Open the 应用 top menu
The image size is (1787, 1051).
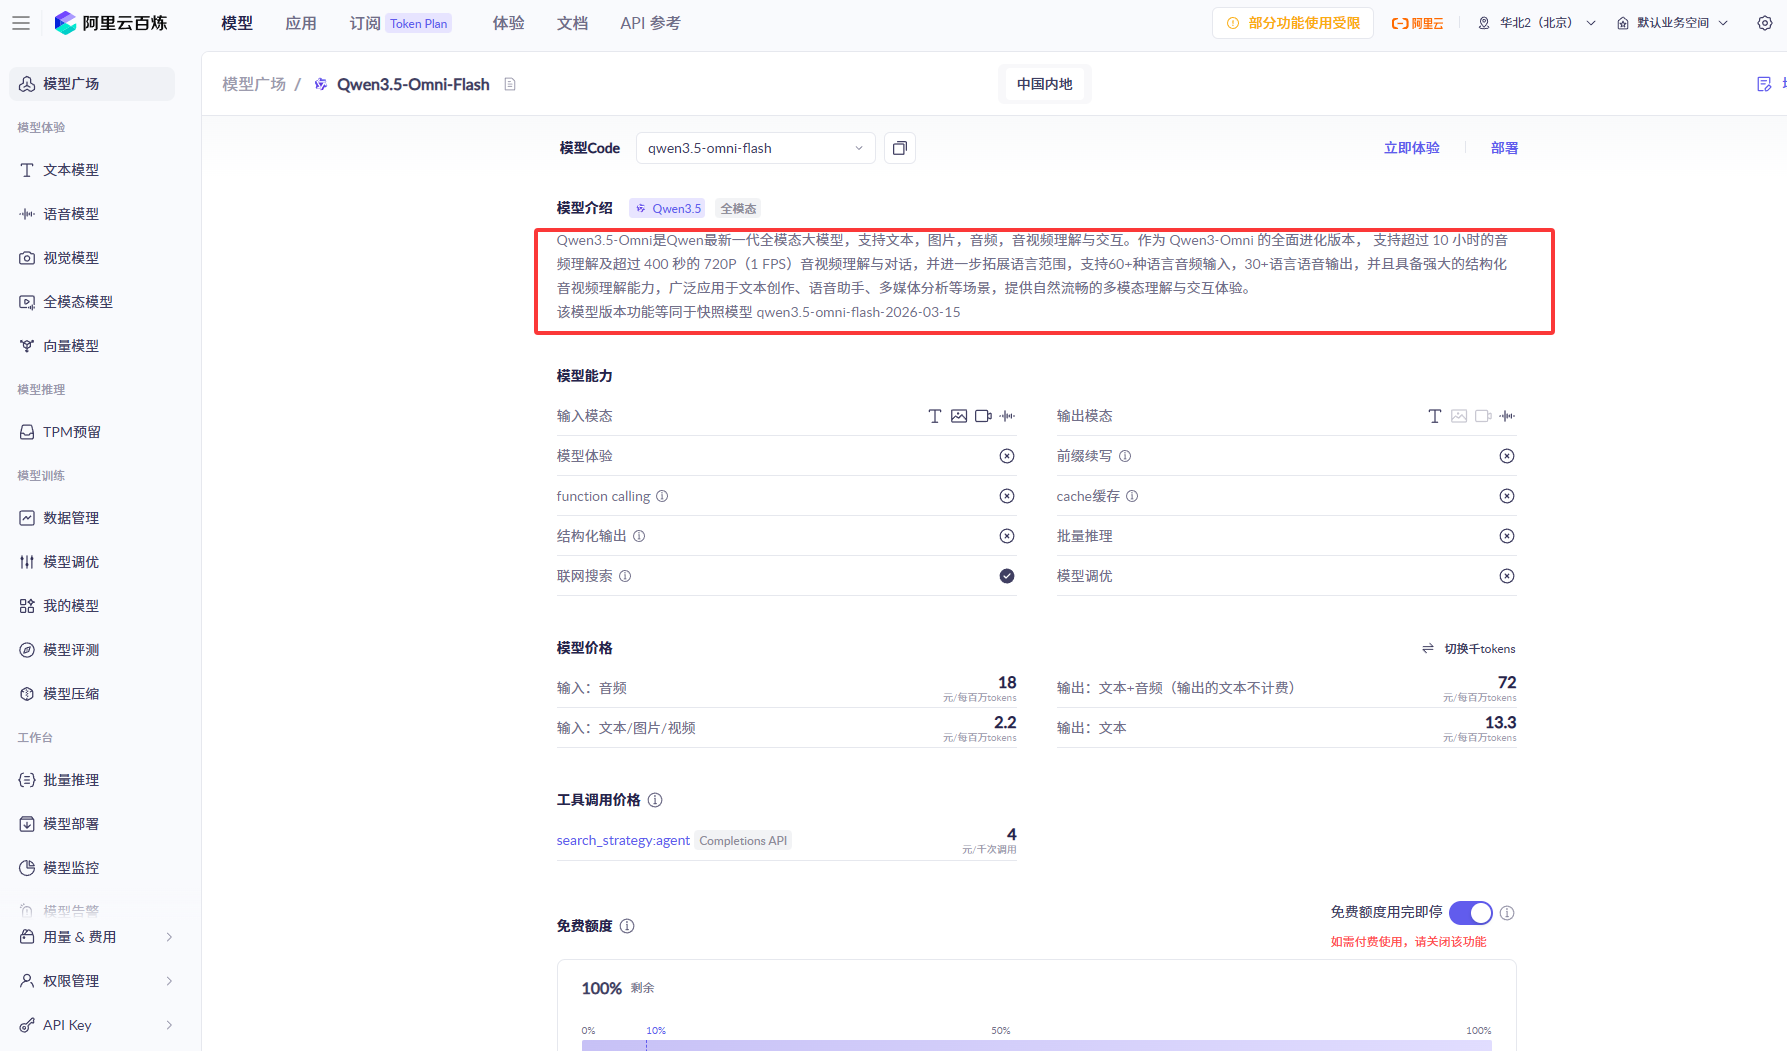point(301,23)
